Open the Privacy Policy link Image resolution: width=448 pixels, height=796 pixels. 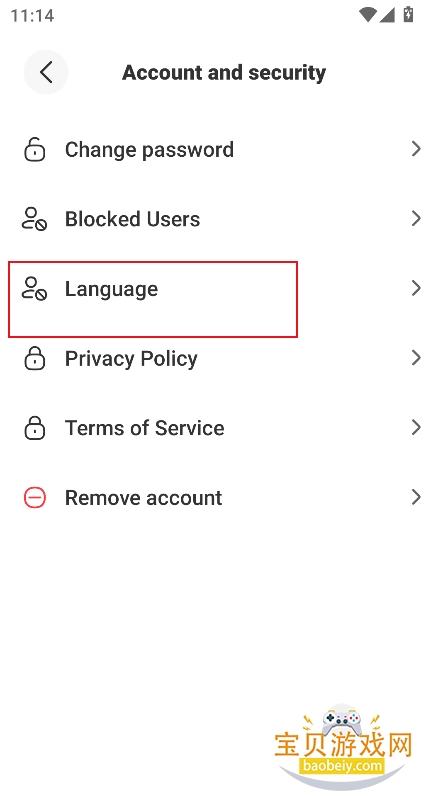click(224, 358)
